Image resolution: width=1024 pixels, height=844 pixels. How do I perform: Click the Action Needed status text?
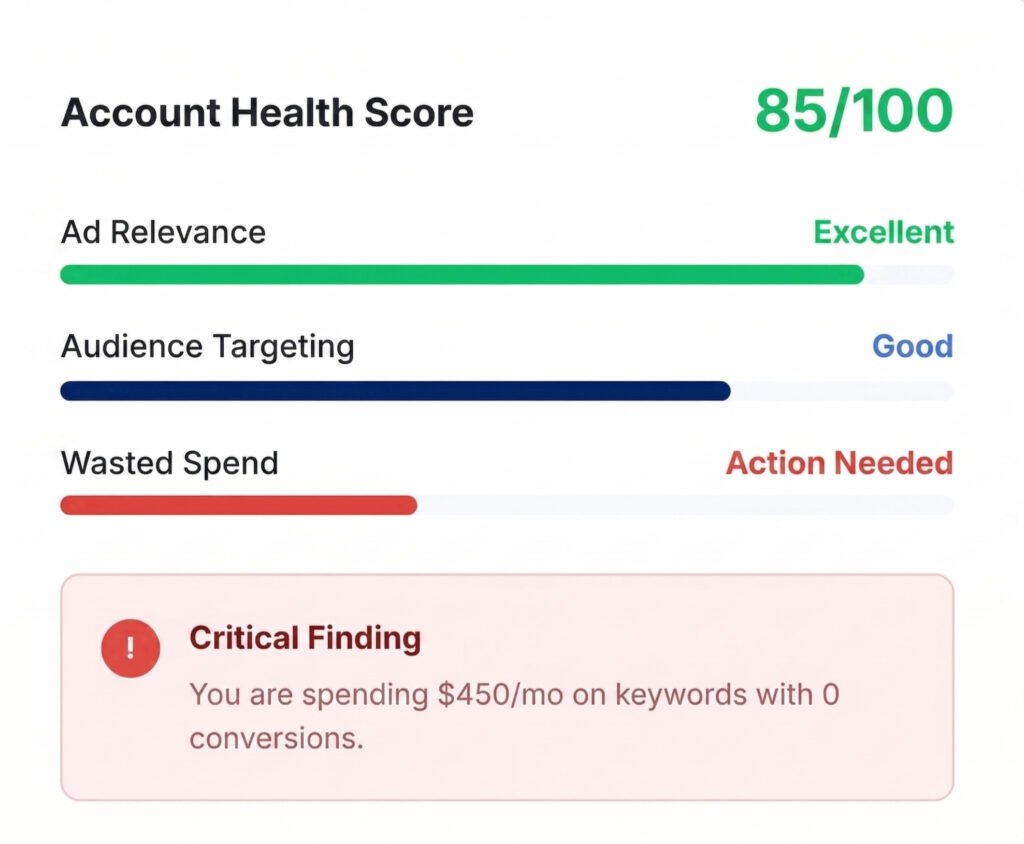[x=839, y=463]
